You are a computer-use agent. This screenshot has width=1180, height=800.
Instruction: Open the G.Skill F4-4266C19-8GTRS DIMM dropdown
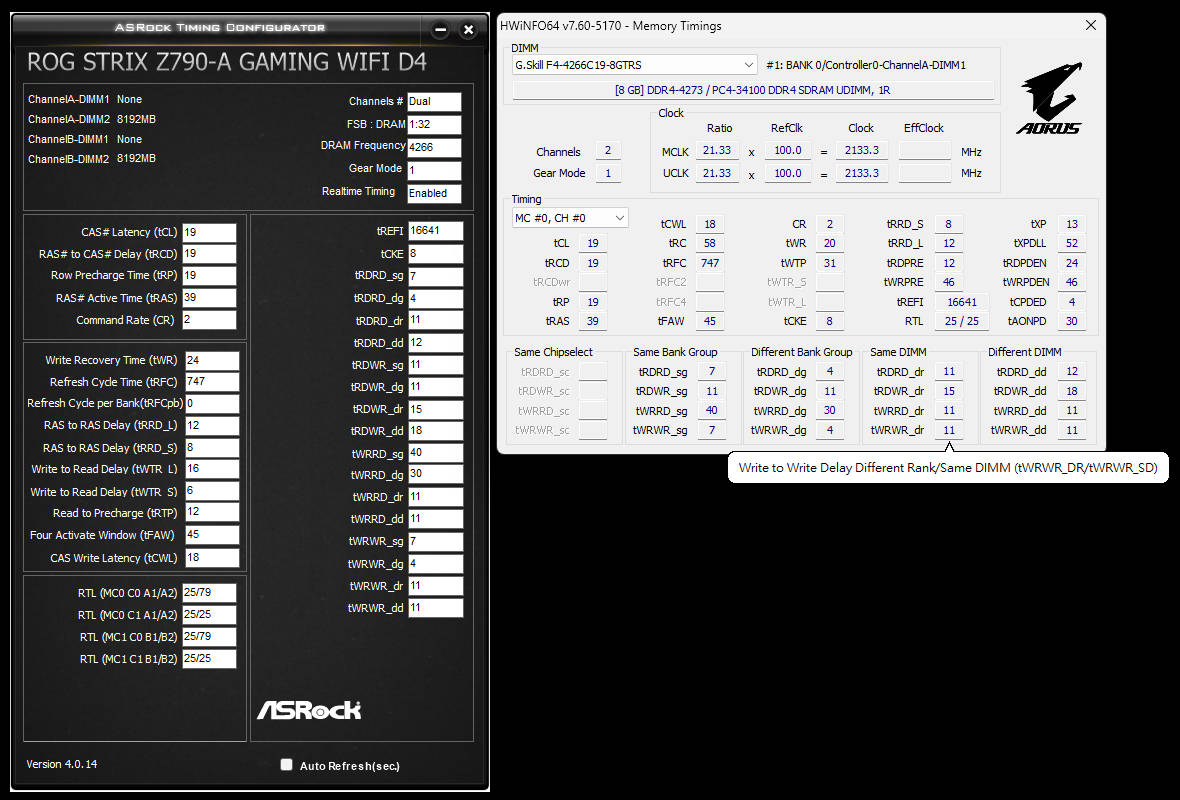click(x=634, y=65)
